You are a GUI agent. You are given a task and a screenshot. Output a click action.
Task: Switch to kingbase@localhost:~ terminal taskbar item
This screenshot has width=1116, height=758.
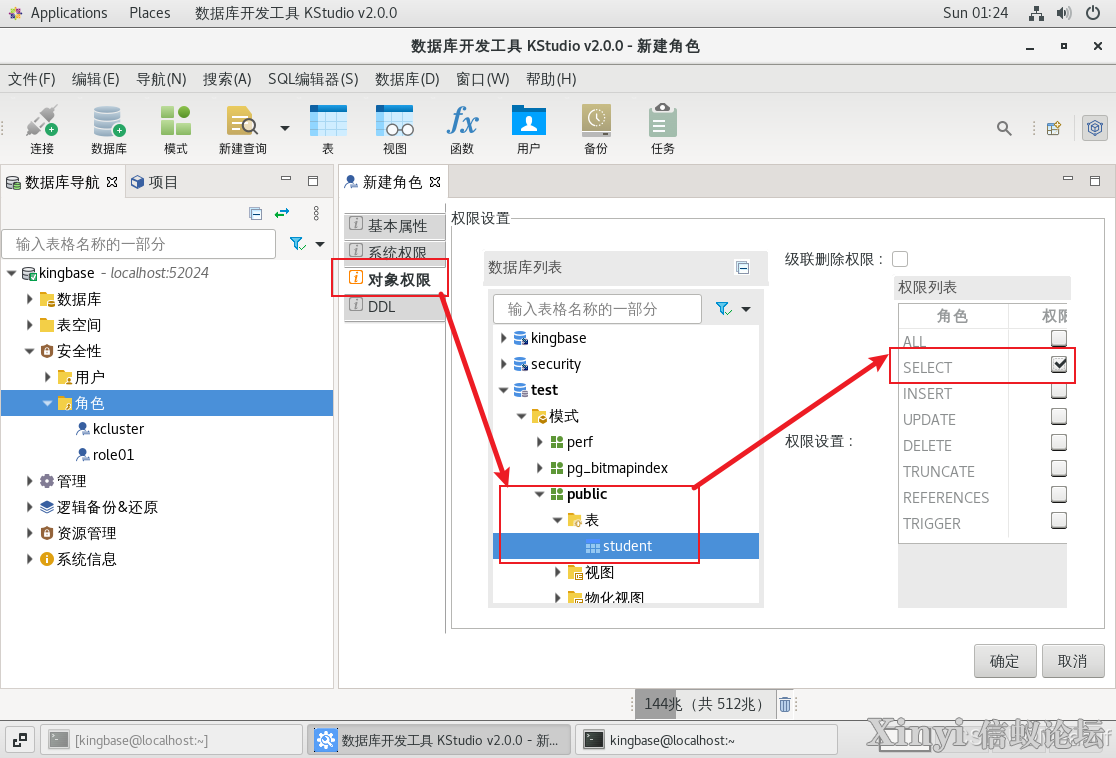click(706, 740)
